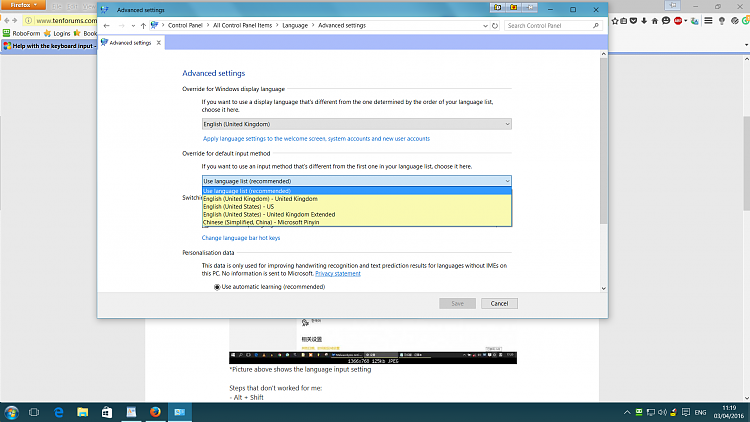Click the smiley face icon in Firefox toolbar
Screen dimensions: 750x422
pos(666,21)
